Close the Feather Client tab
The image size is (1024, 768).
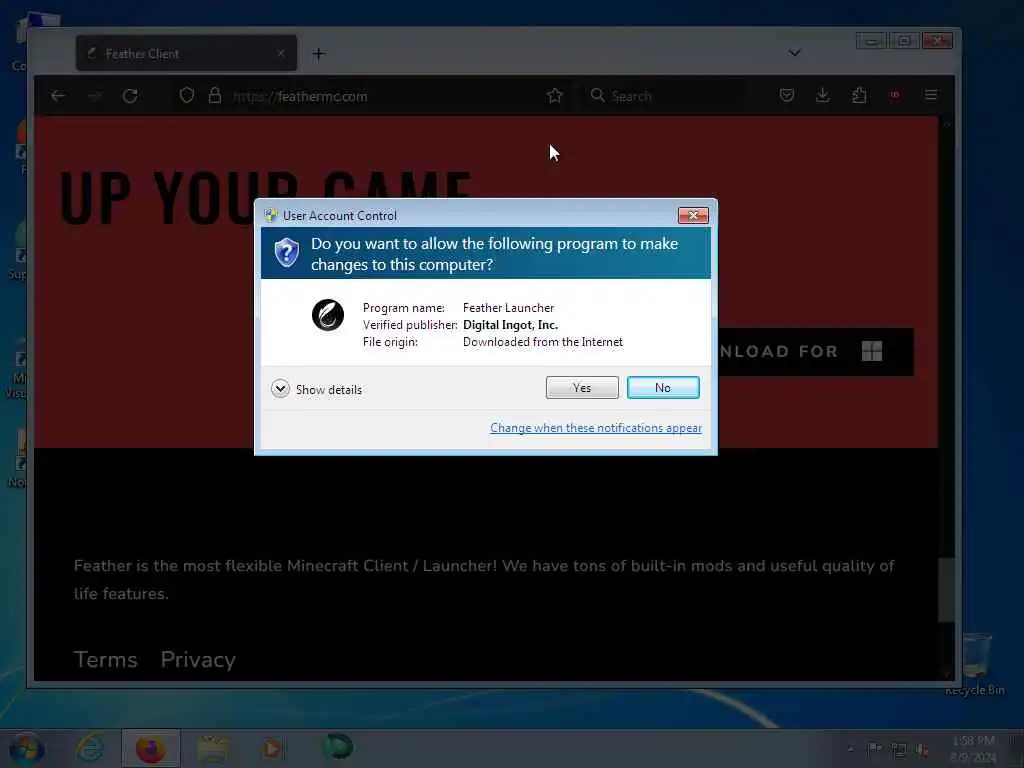[x=281, y=54]
